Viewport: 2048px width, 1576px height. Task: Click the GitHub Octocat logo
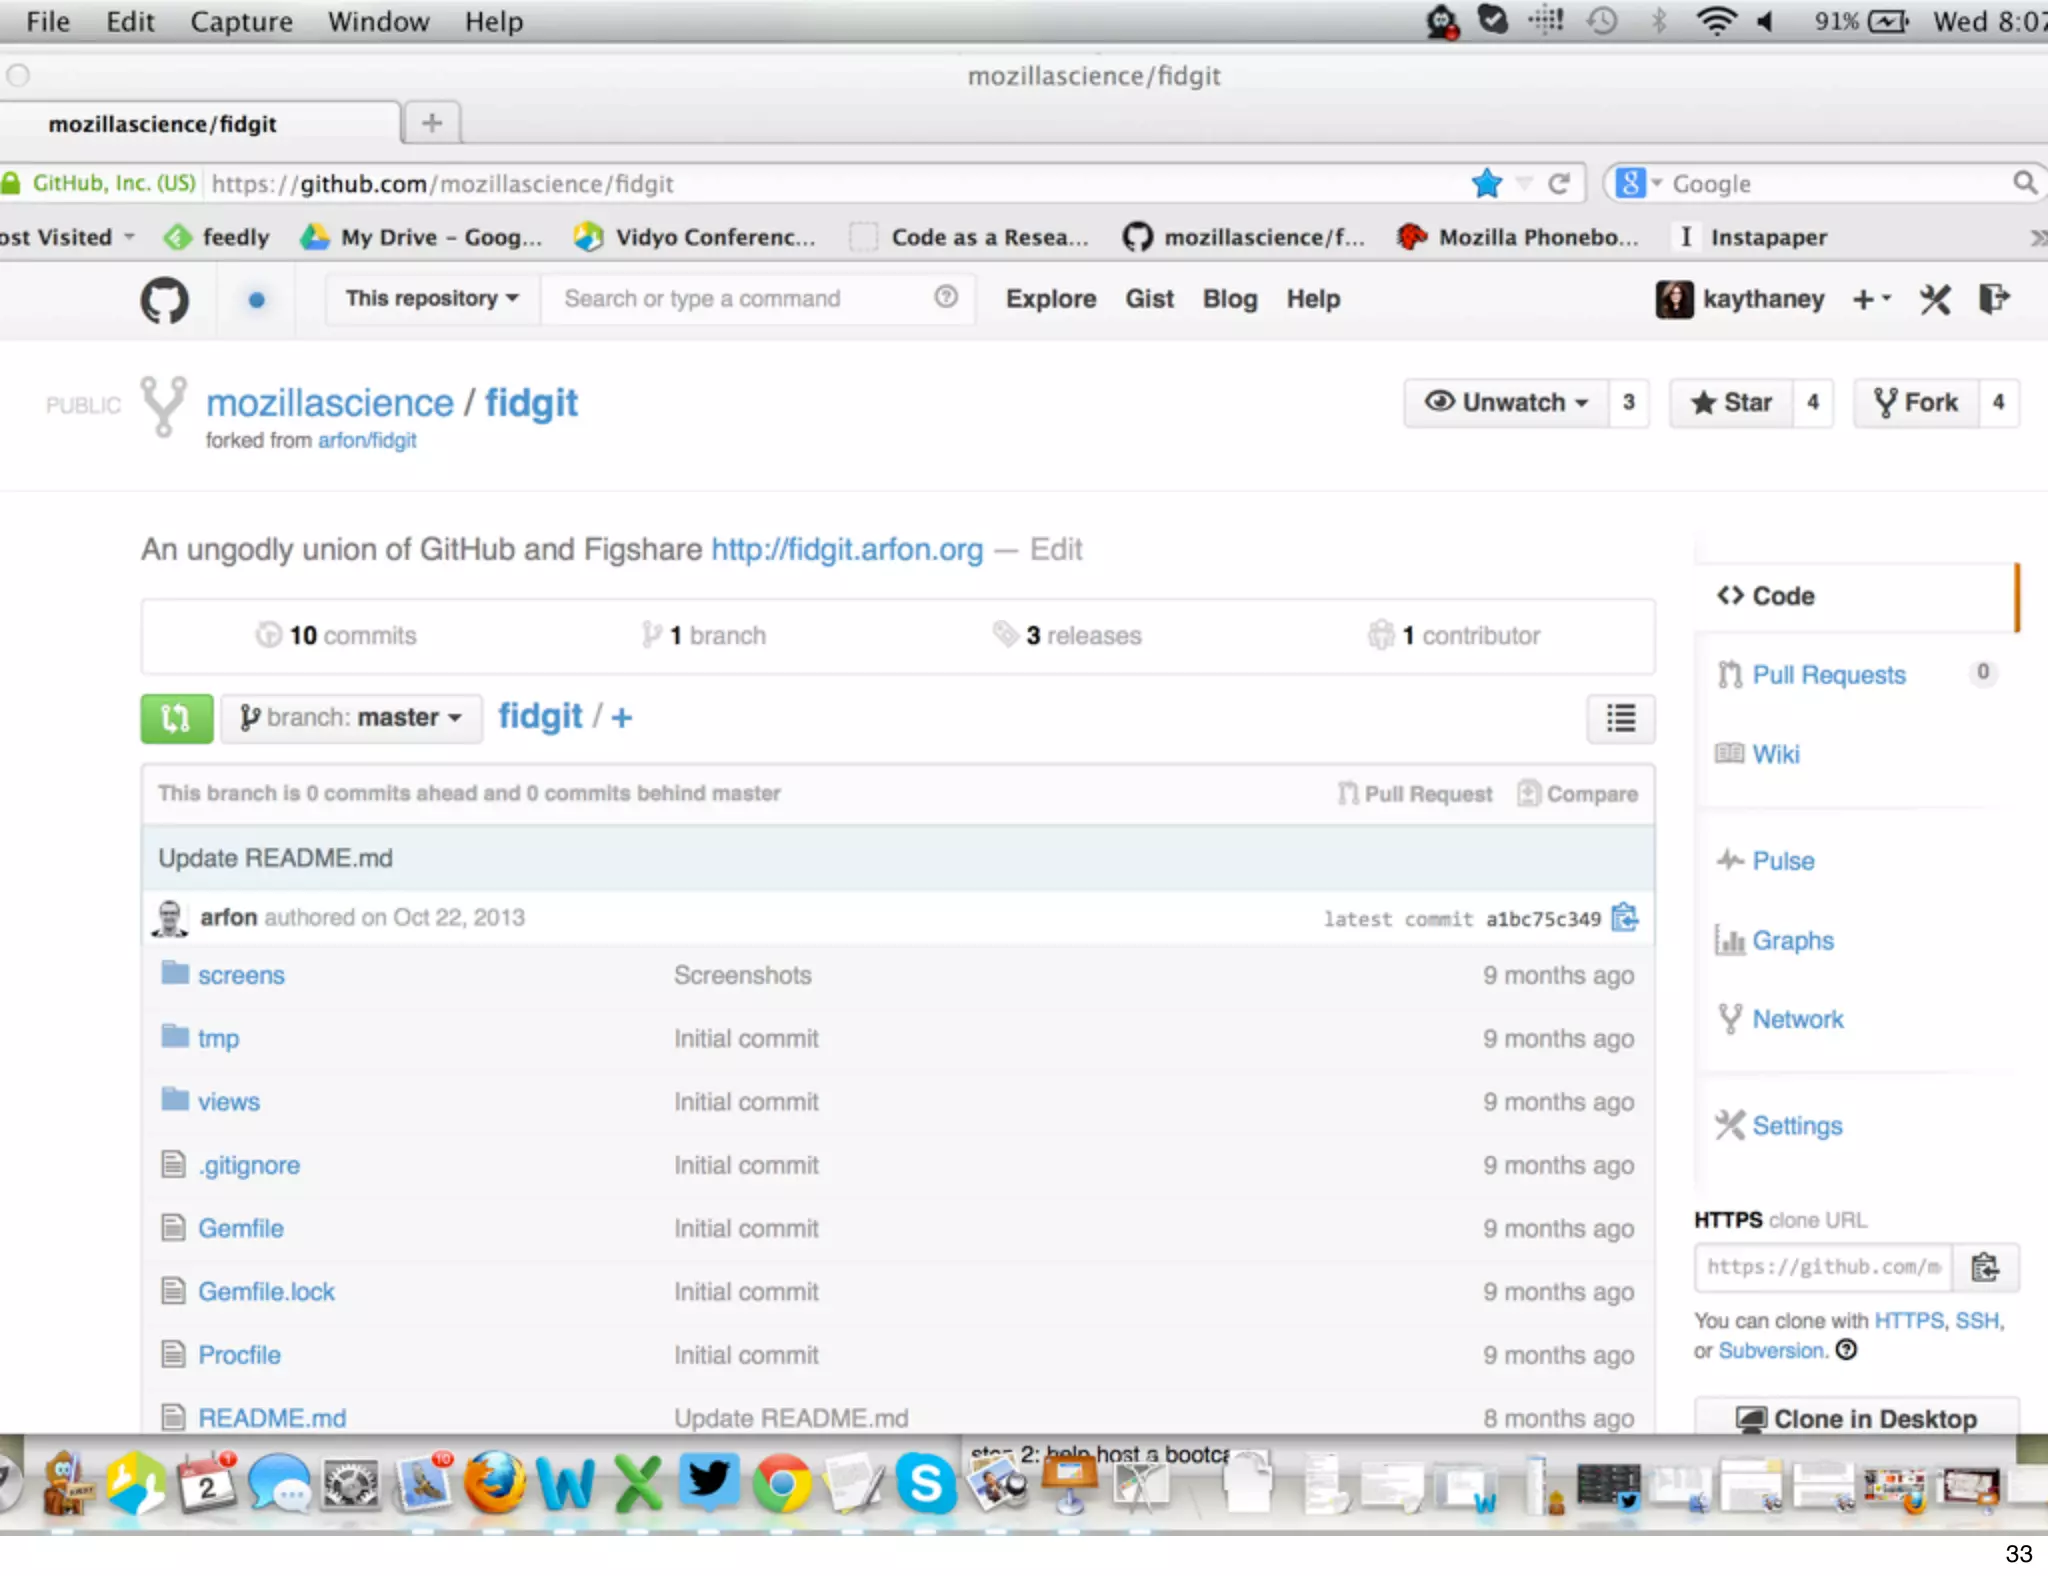(164, 300)
